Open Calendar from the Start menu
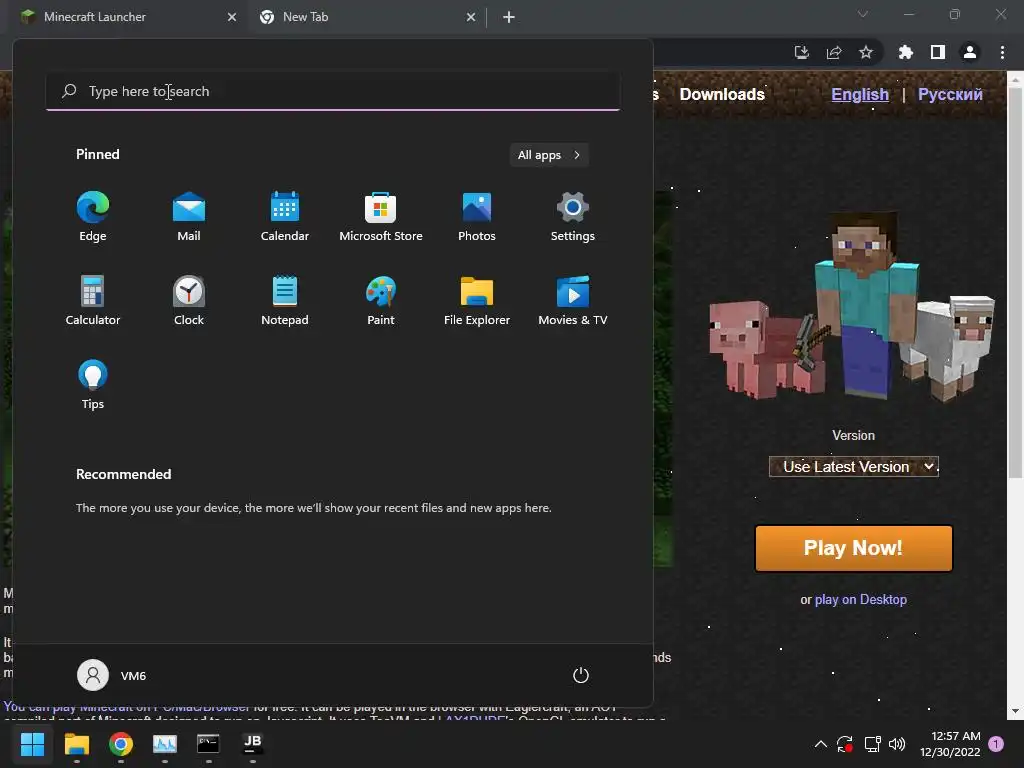The image size is (1024, 768). click(x=285, y=217)
